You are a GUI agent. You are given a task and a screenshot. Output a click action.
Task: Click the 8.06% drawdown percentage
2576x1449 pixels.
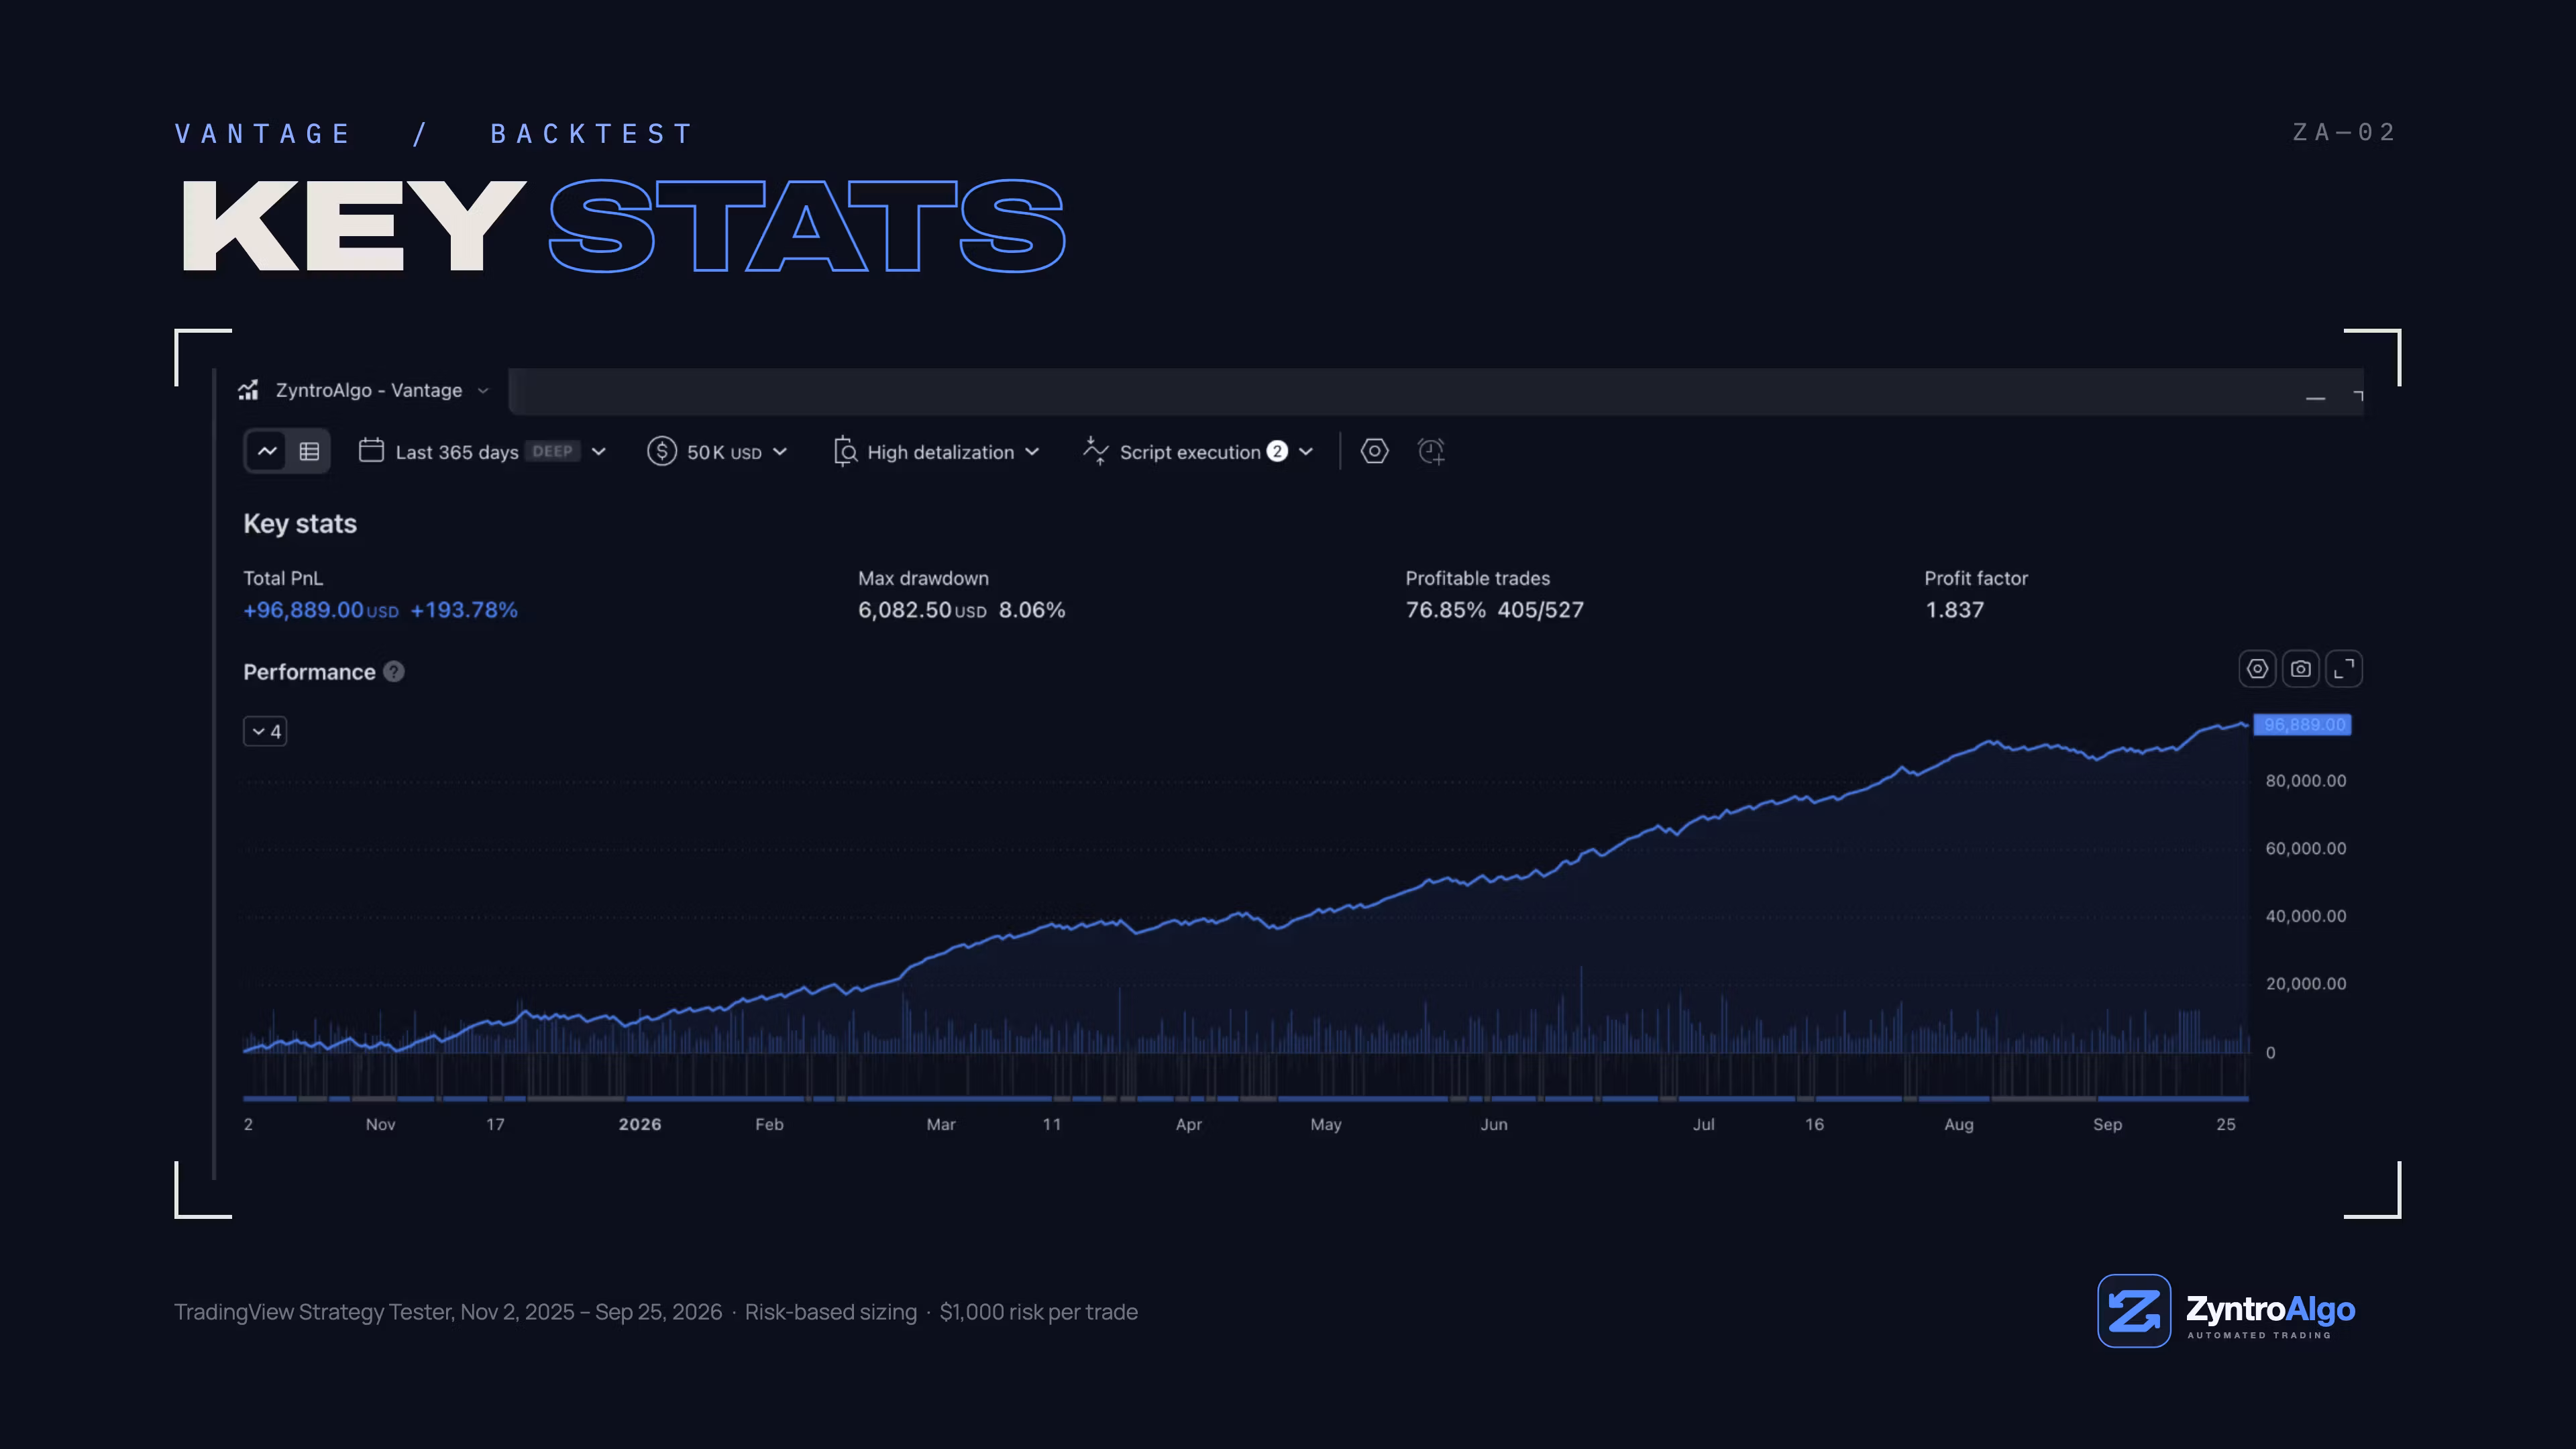coord(1032,610)
